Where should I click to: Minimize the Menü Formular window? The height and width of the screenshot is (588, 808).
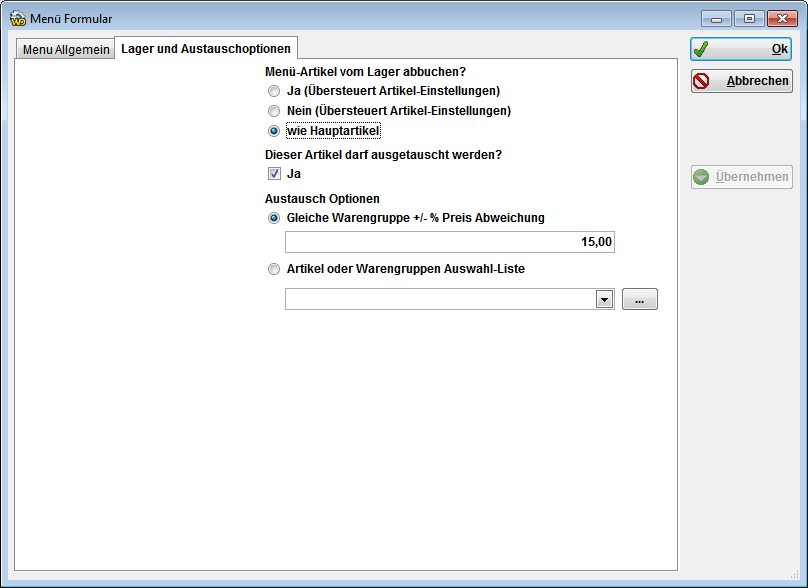(x=716, y=19)
